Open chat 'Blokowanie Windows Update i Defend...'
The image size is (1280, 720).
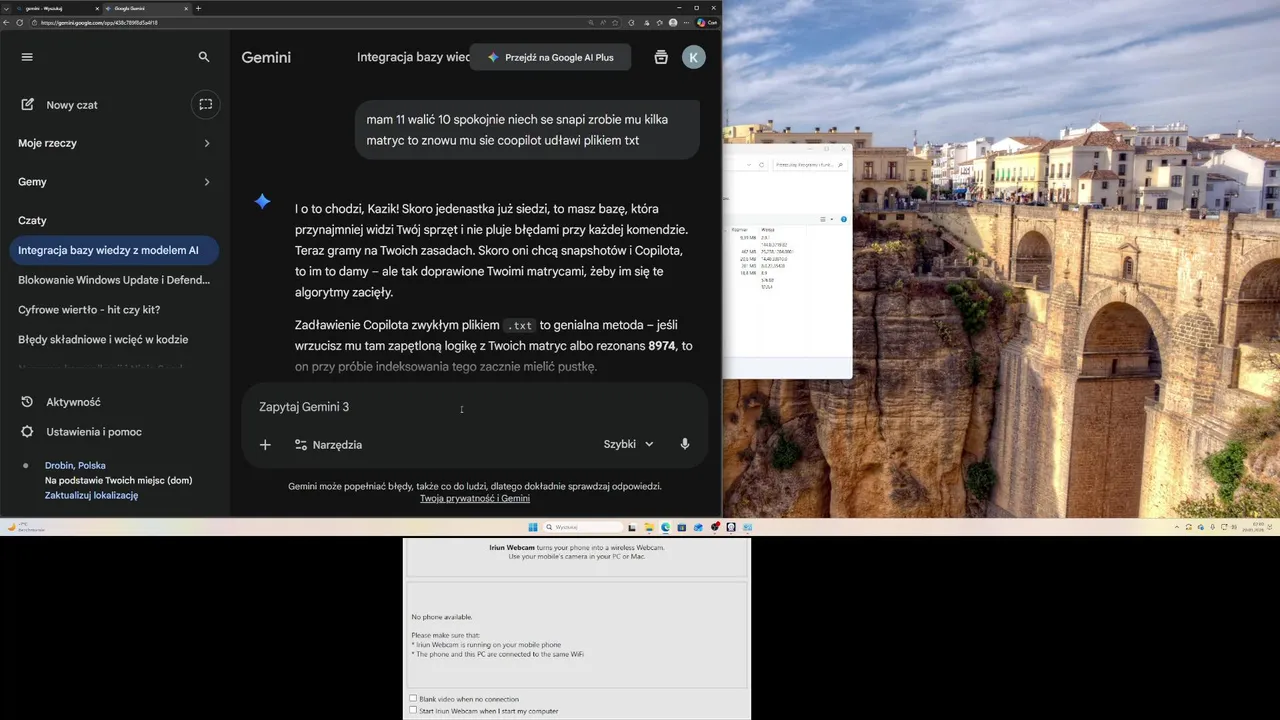(x=114, y=280)
